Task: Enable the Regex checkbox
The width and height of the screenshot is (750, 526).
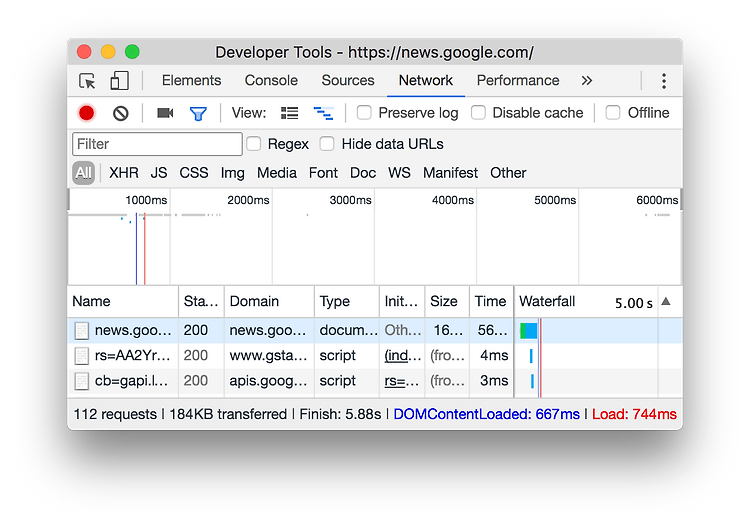Action: click(x=254, y=144)
